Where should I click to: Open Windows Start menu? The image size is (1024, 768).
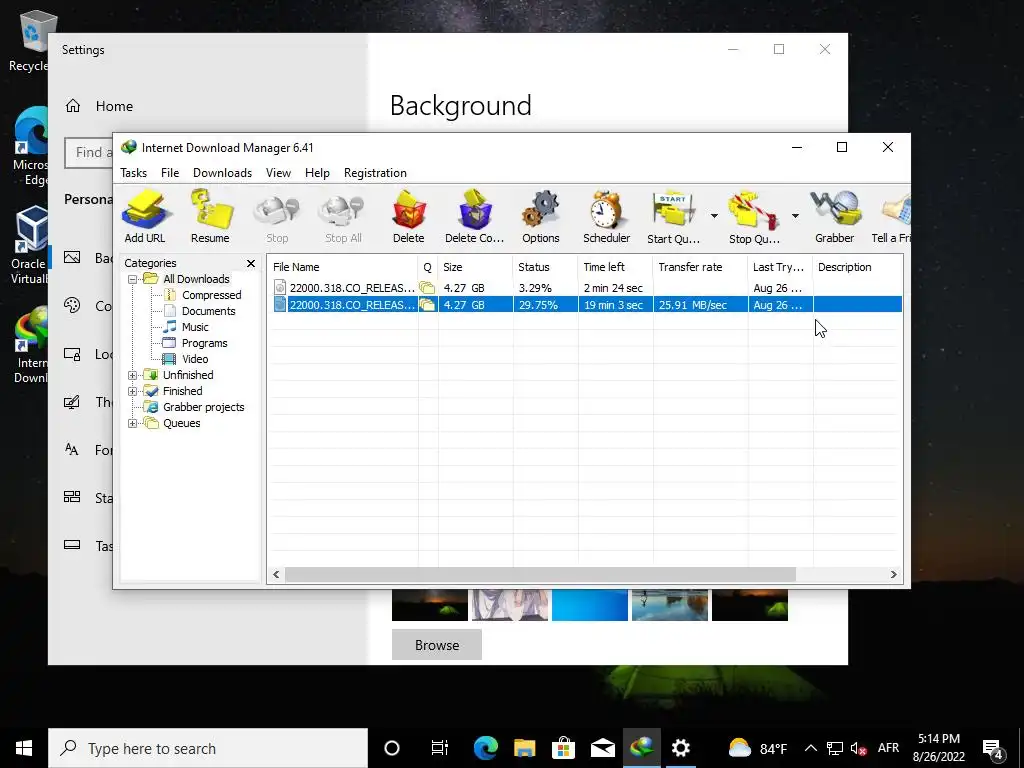pyautogui.click(x=24, y=748)
